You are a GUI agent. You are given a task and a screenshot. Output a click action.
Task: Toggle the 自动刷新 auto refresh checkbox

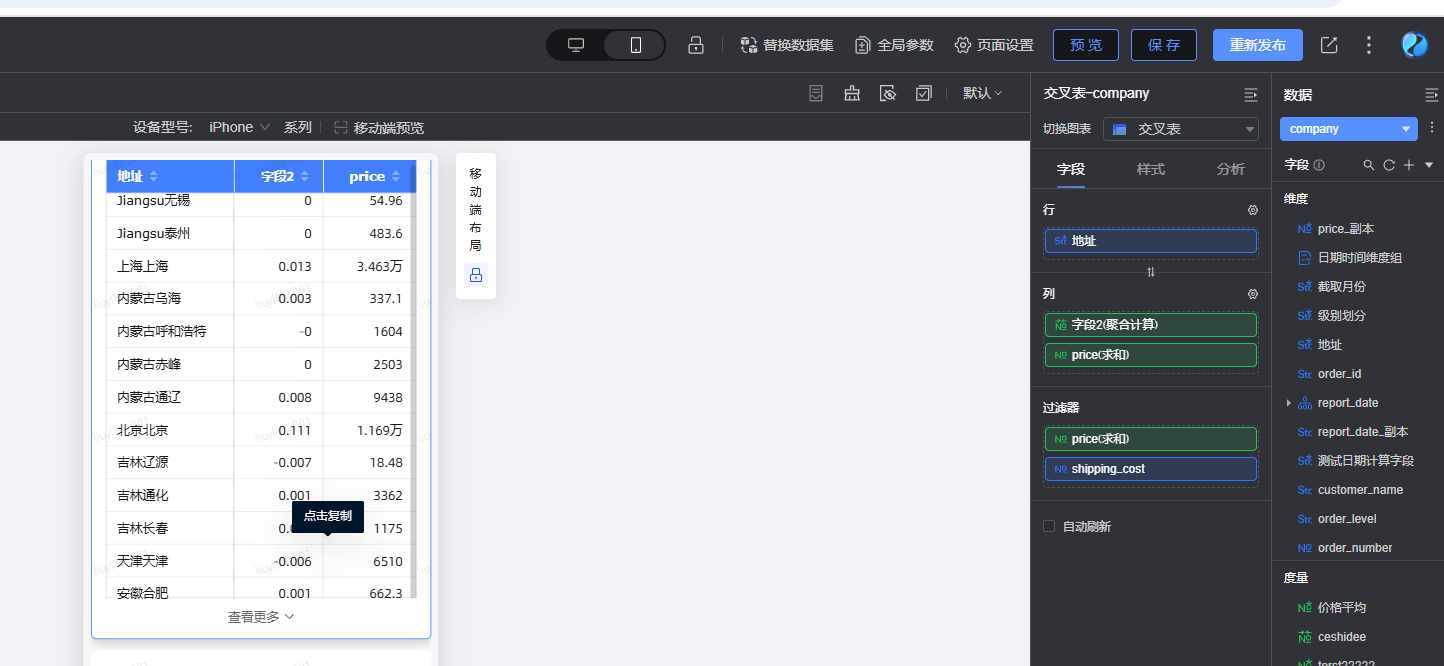1049,526
